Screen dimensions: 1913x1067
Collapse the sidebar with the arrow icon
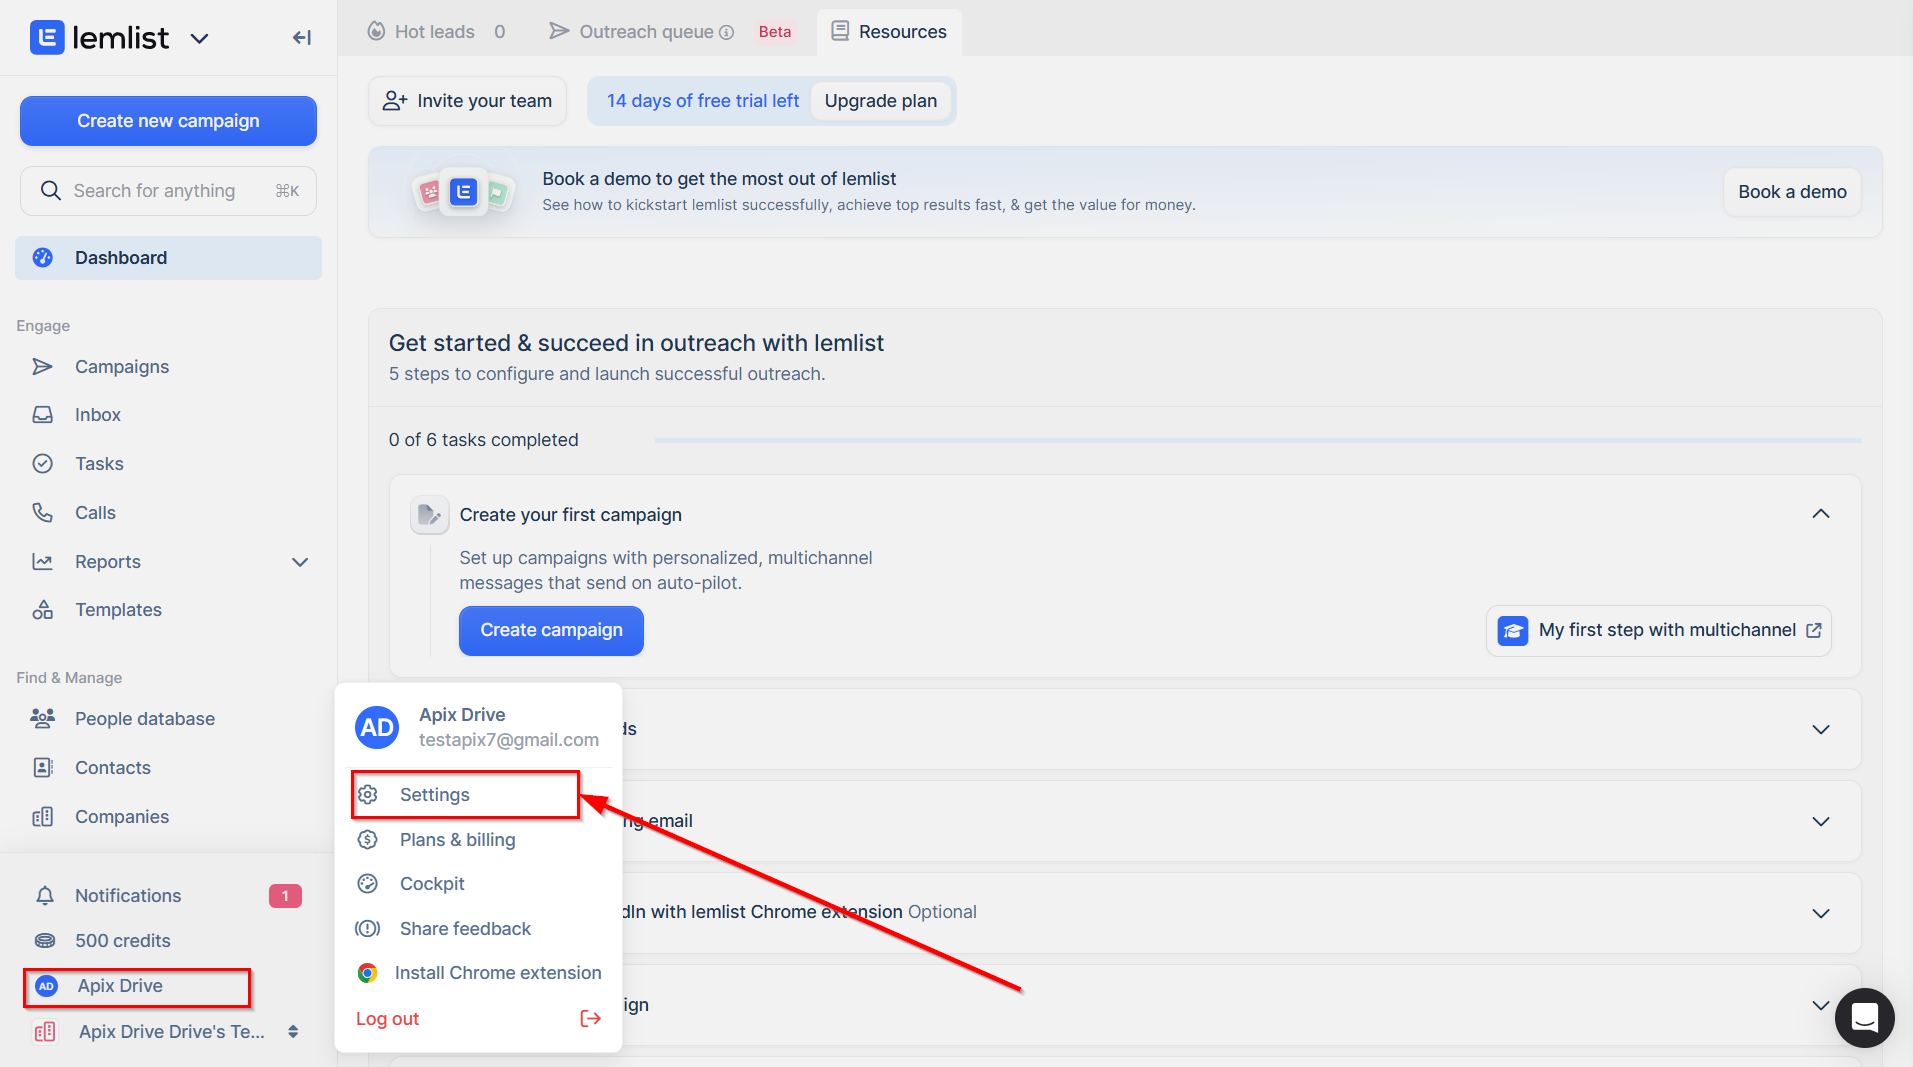301,38
